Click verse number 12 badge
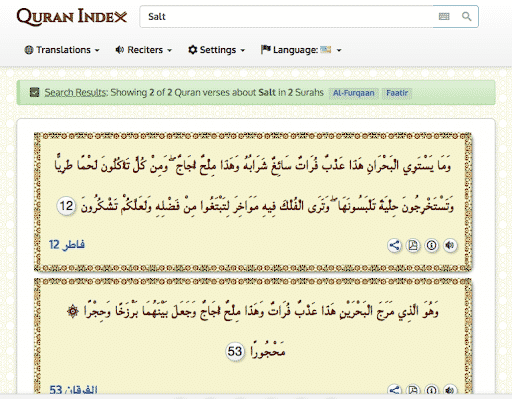 66,206
